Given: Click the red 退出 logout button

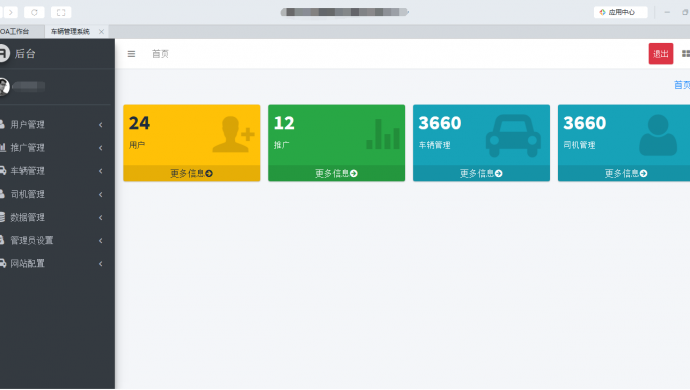Looking at the screenshot, I should tap(661, 54).
